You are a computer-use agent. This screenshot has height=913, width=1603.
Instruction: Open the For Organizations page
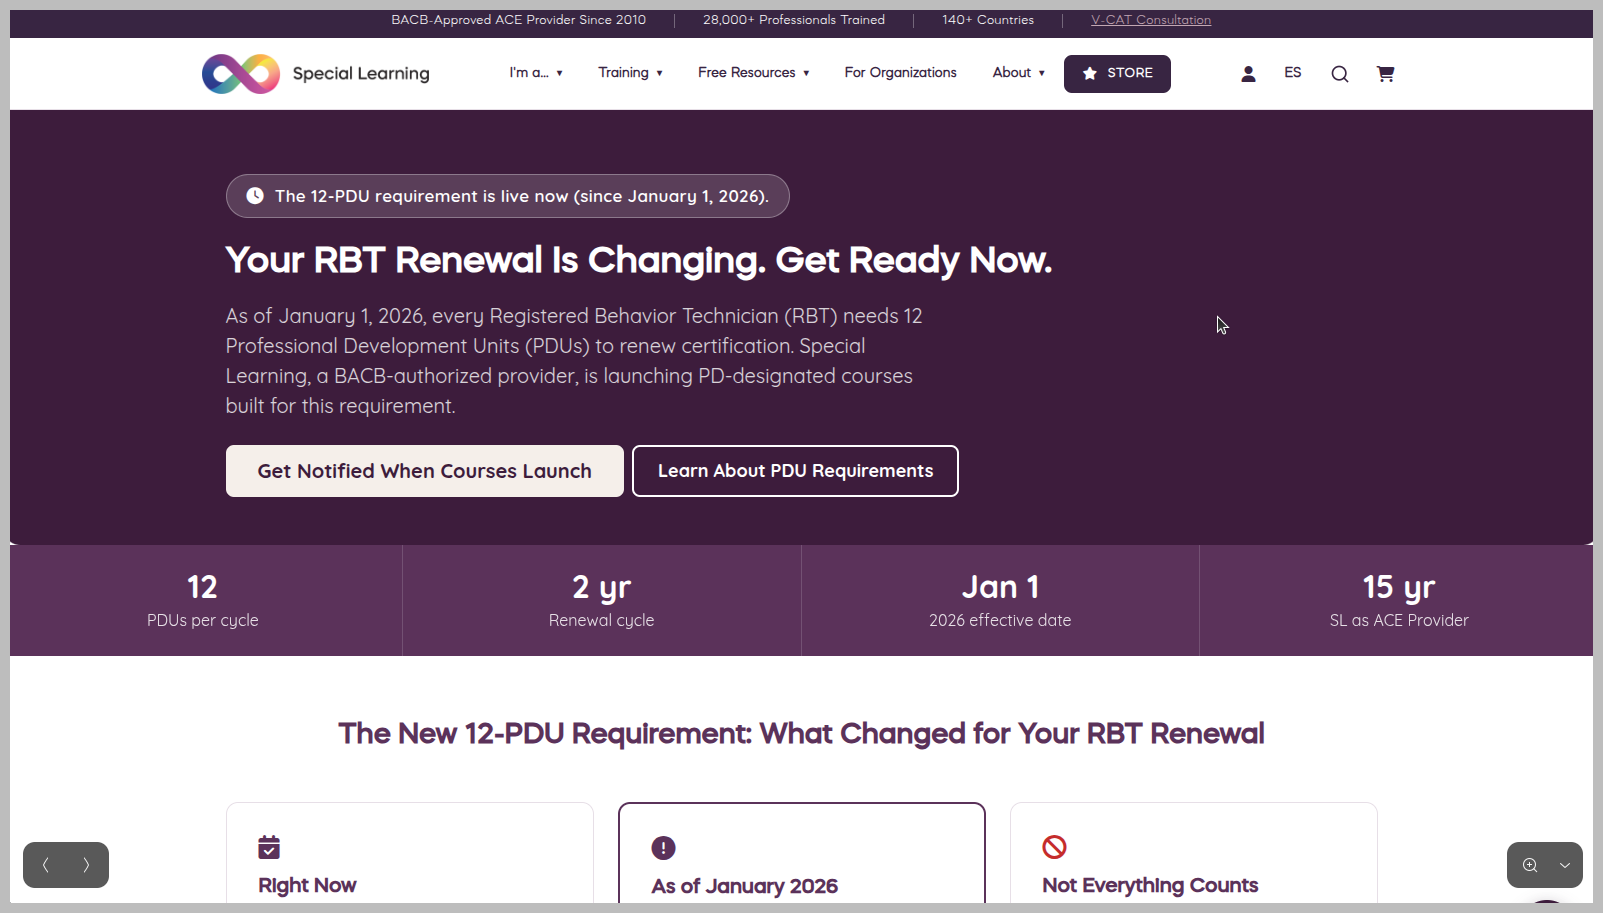pos(900,73)
